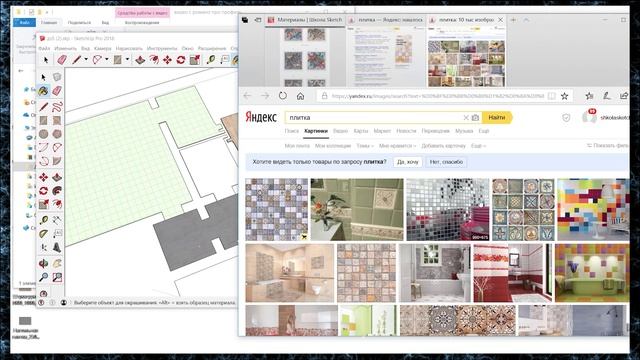Viewport: 640px width, 360px height.
Task: Open Ещё in the Yandex services row
Action: coord(484,131)
